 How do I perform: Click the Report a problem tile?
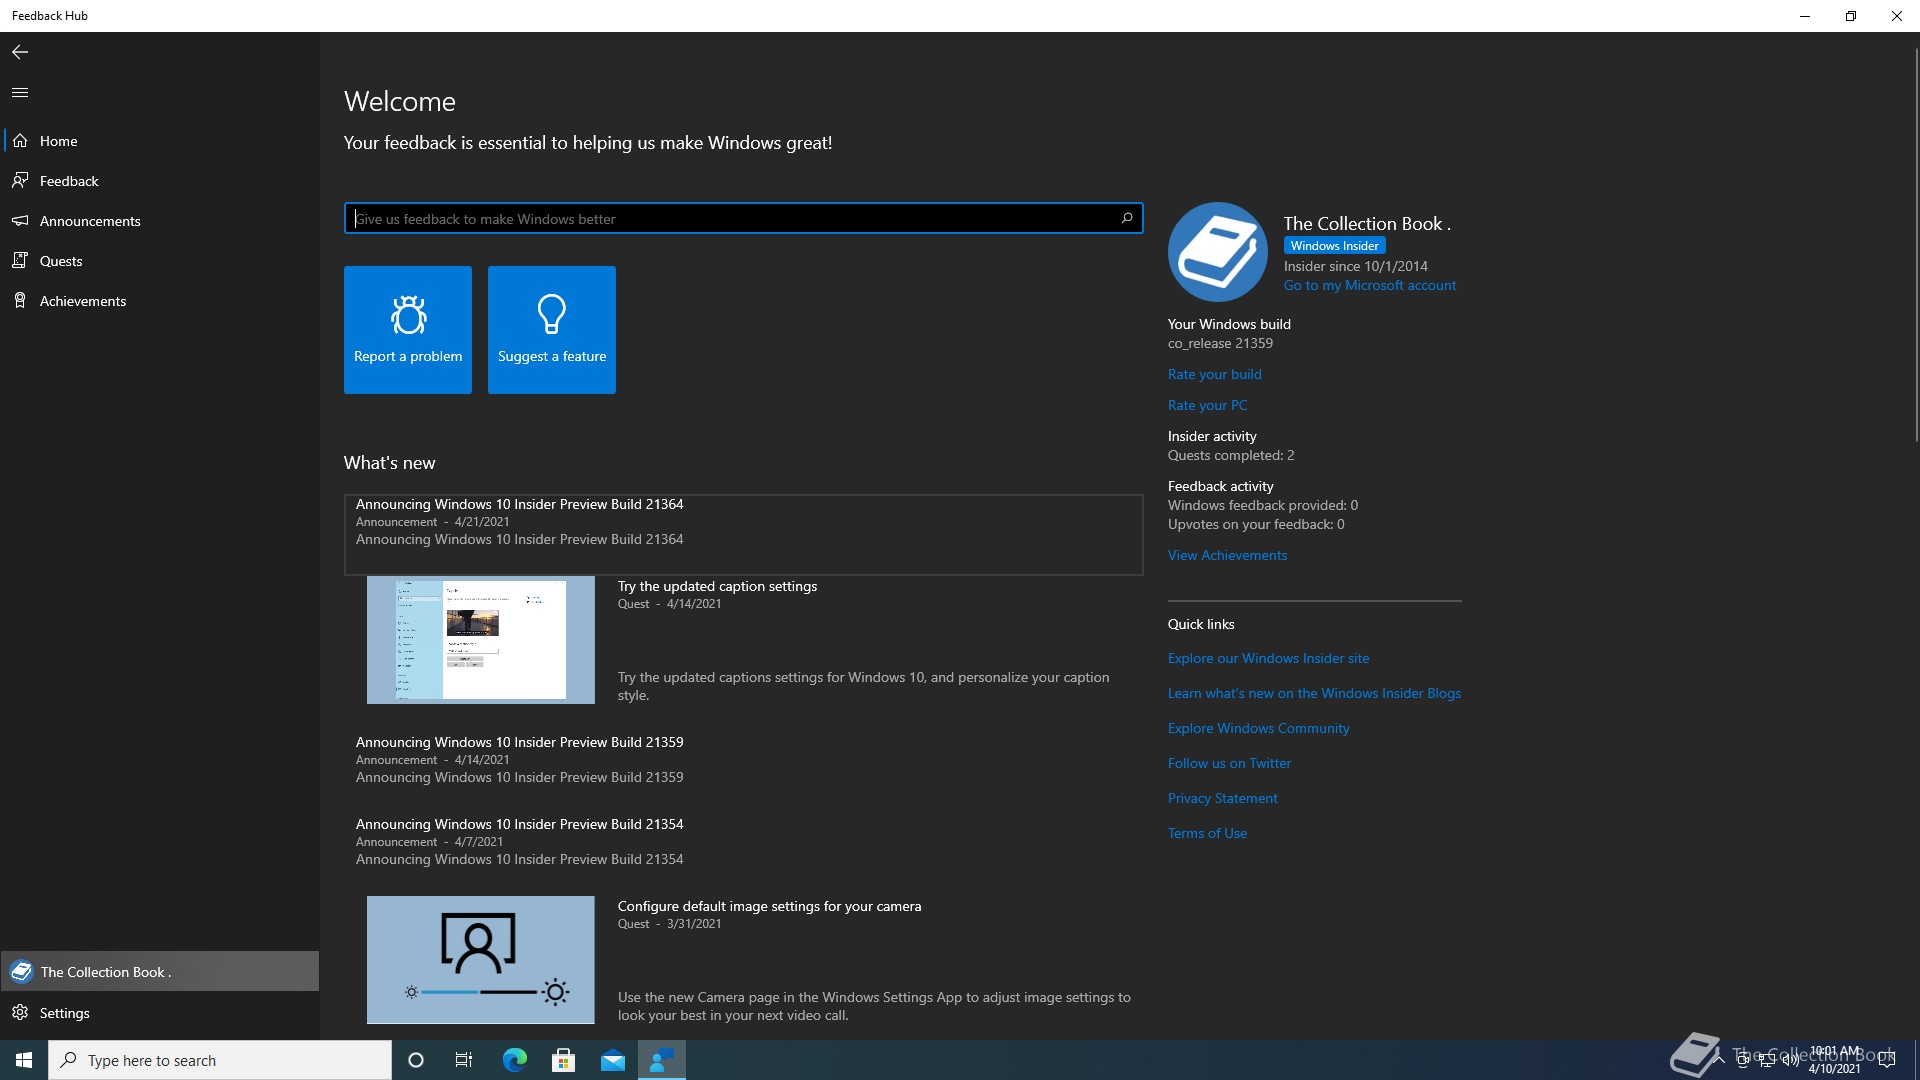[408, 330]
